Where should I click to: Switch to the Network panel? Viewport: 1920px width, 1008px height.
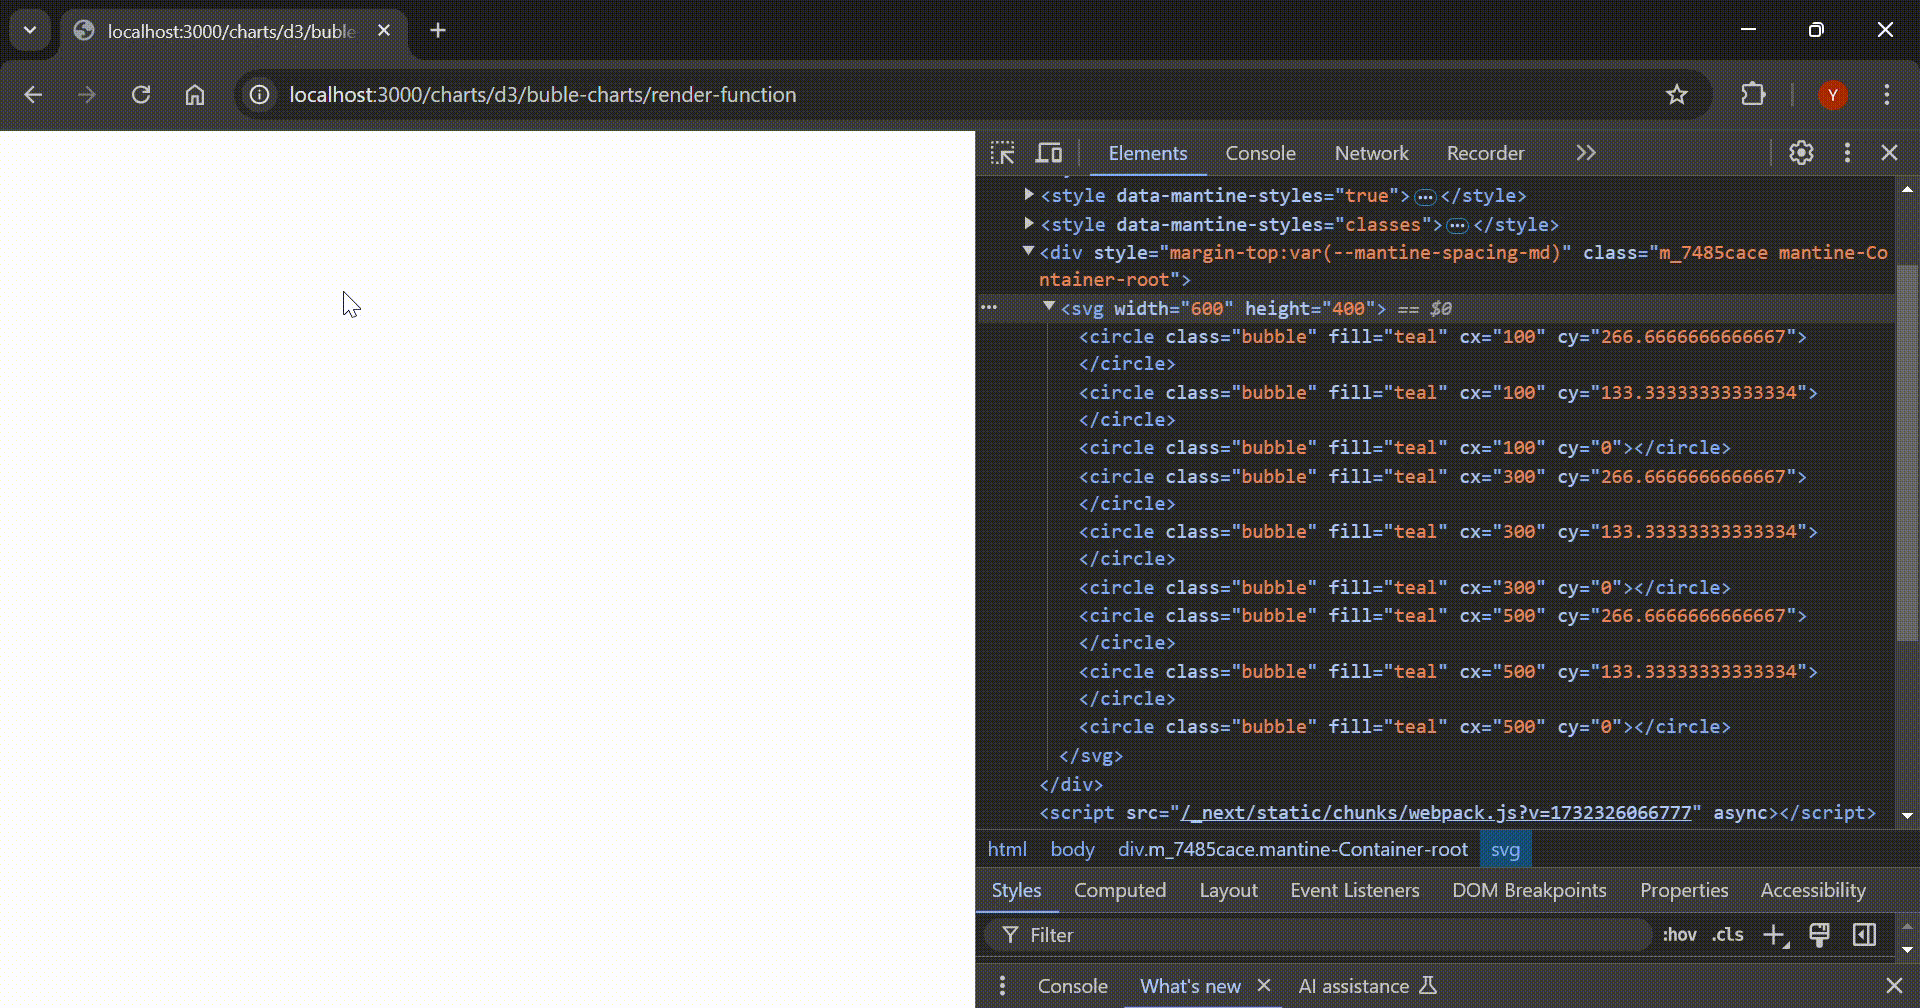pyautogui.click(x=1371, y=153)
